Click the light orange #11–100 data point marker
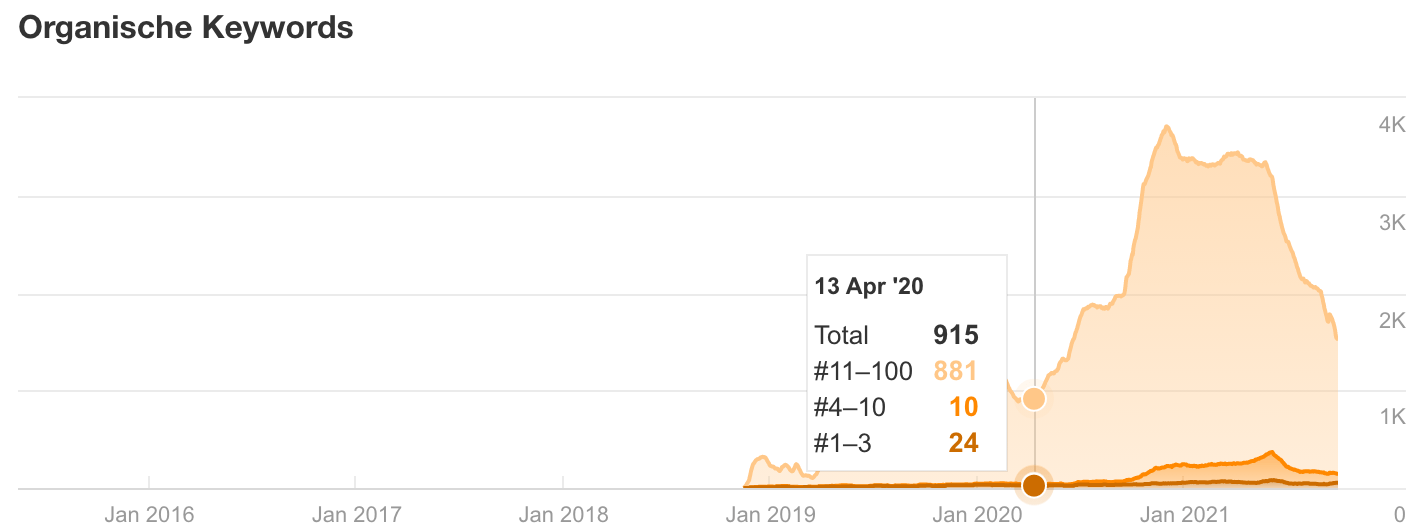The width and height of the screenshot is (1418, 530). (x=1034, y=399)
